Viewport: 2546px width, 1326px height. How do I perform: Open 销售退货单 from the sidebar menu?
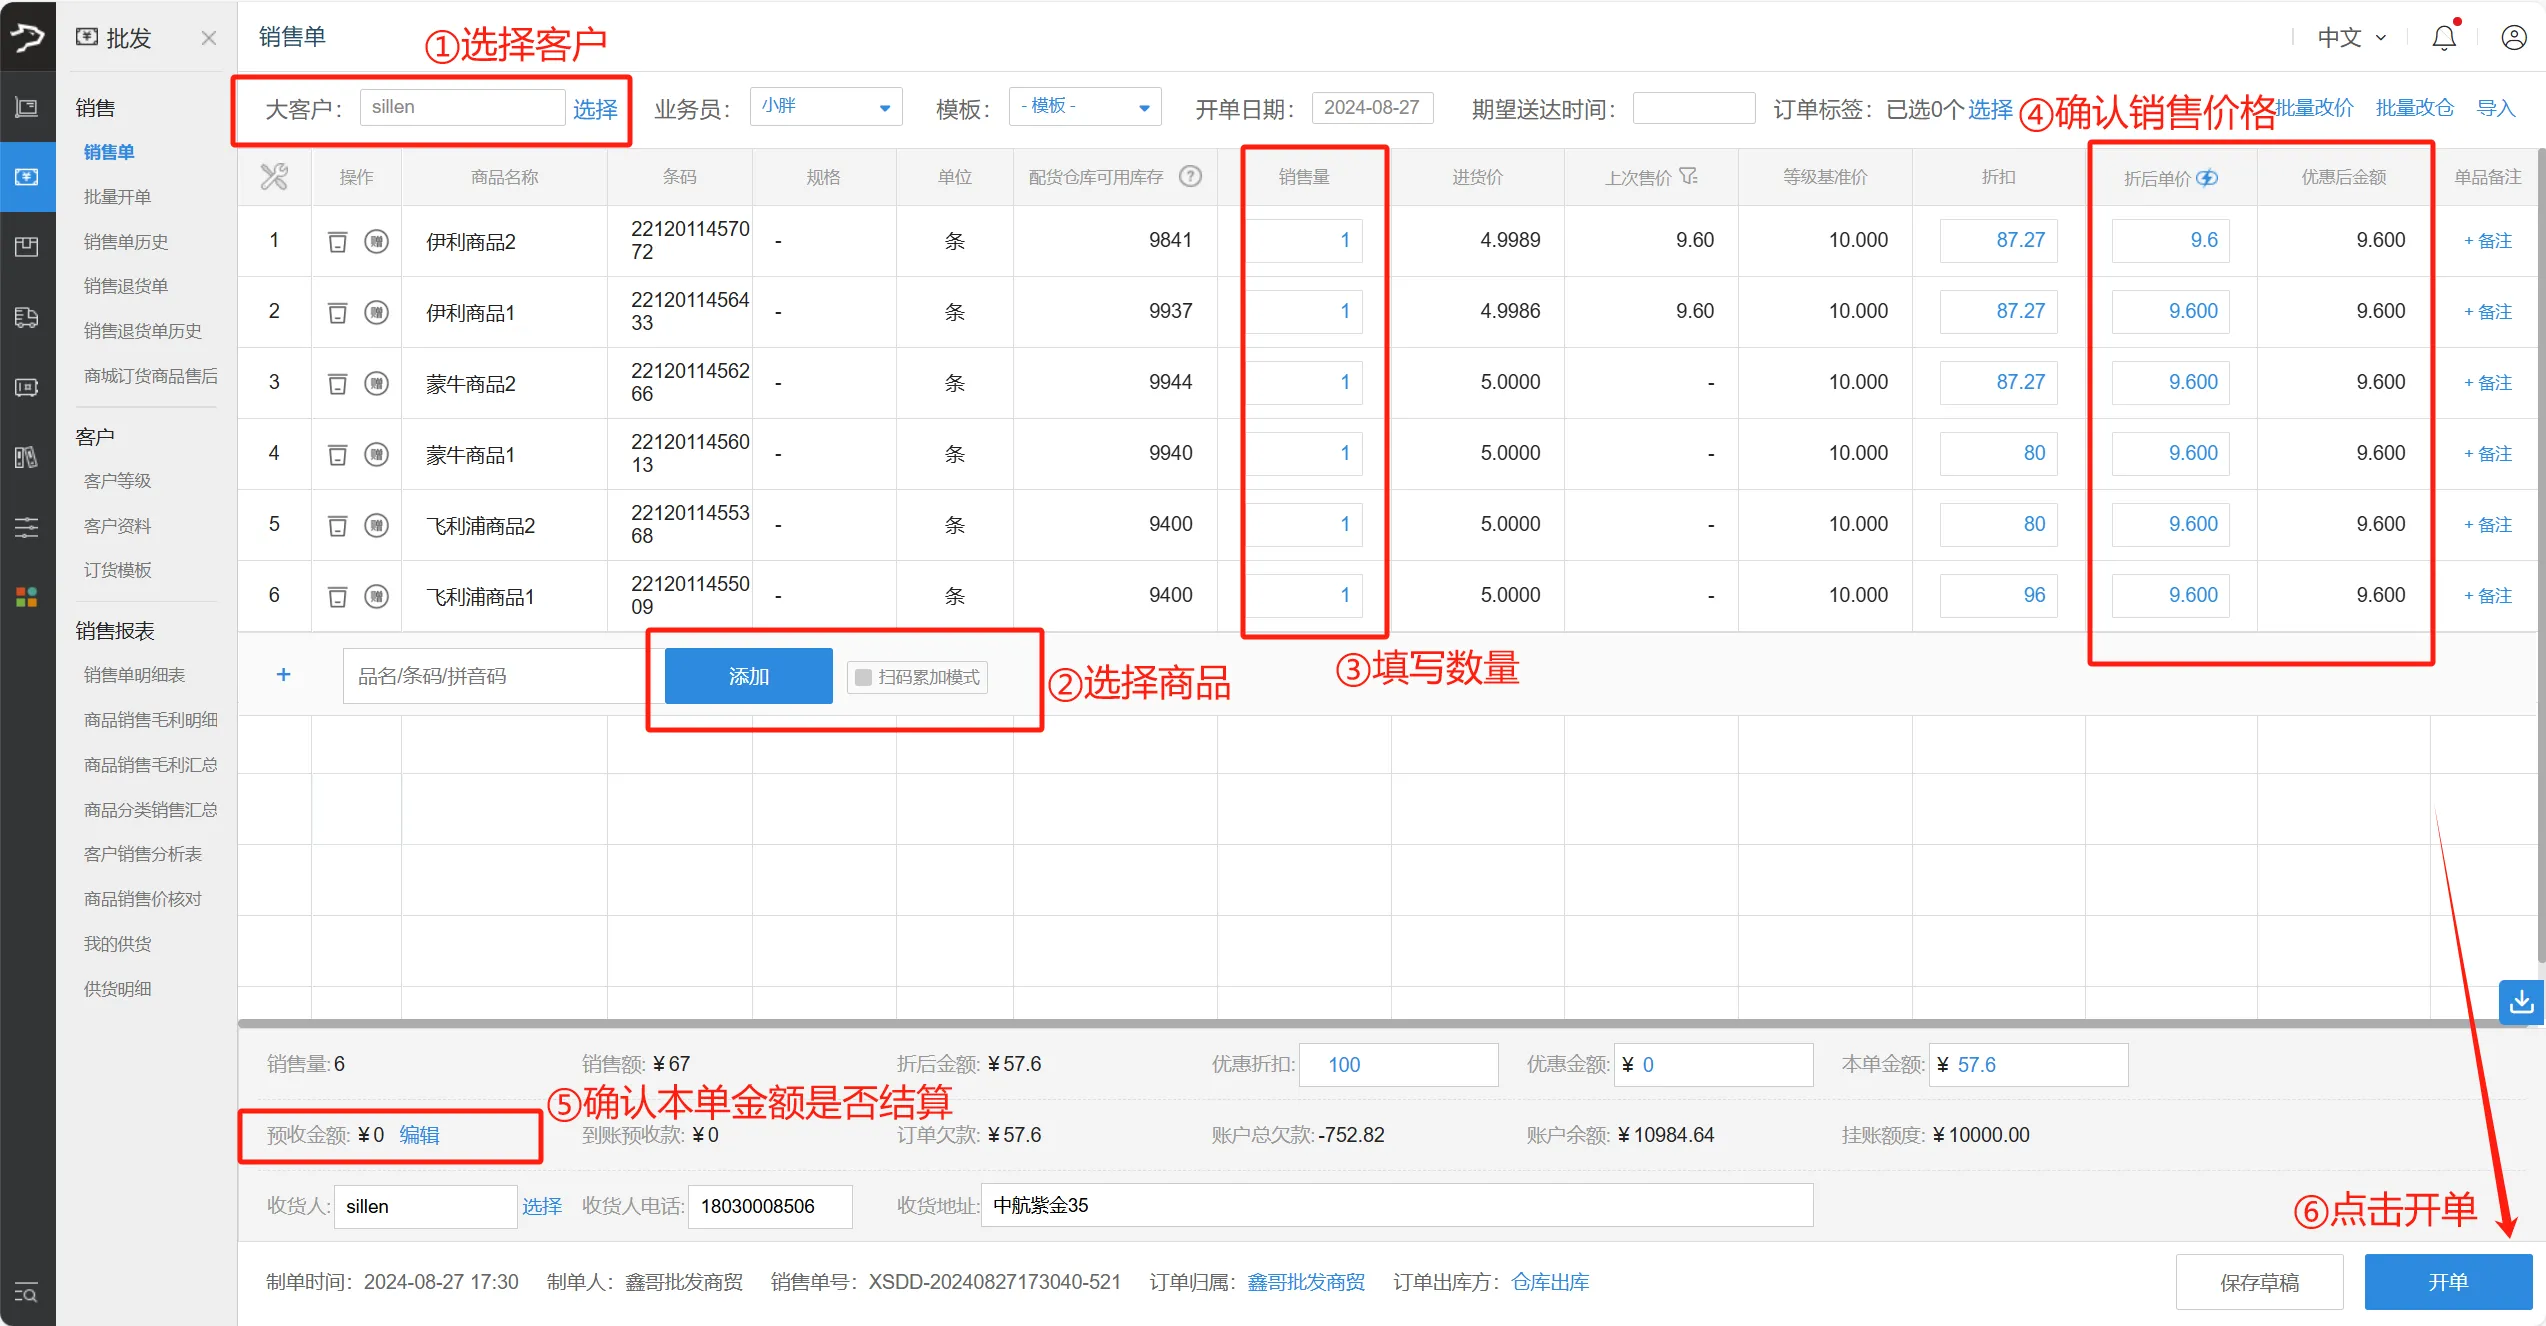coord(118,285)
